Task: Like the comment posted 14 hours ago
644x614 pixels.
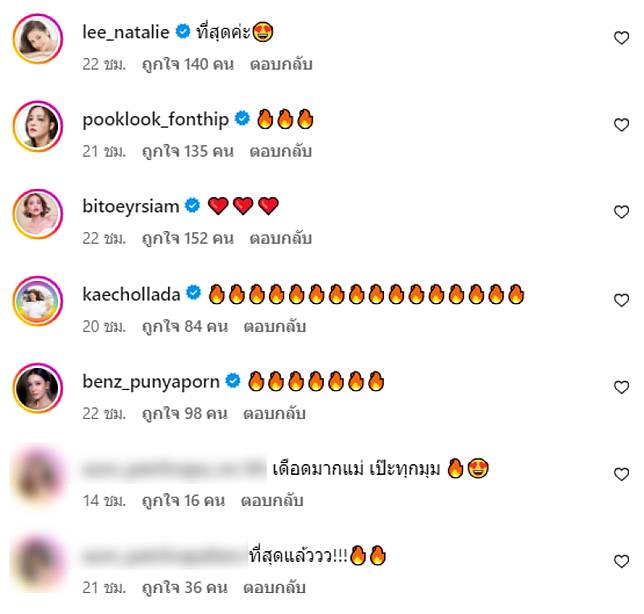Action: pos(621,474)
